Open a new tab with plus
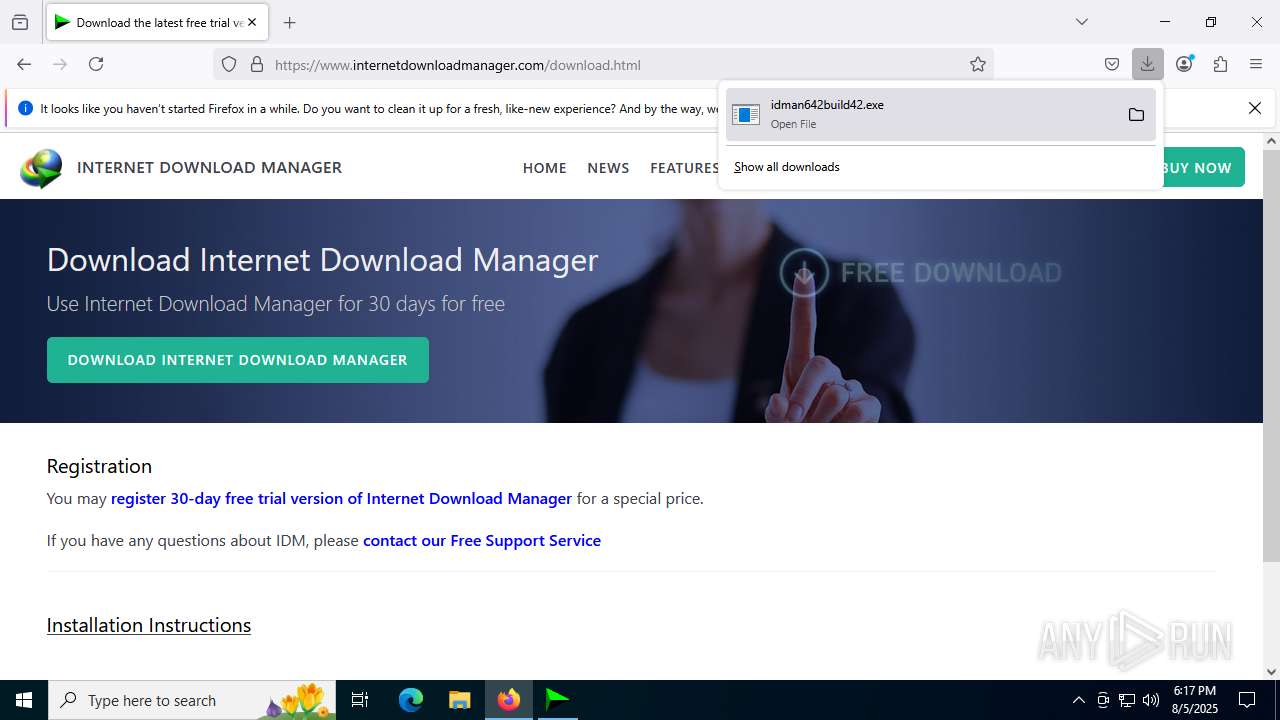The width and height of the screenshot is (1280, 720). pos(290,22)
